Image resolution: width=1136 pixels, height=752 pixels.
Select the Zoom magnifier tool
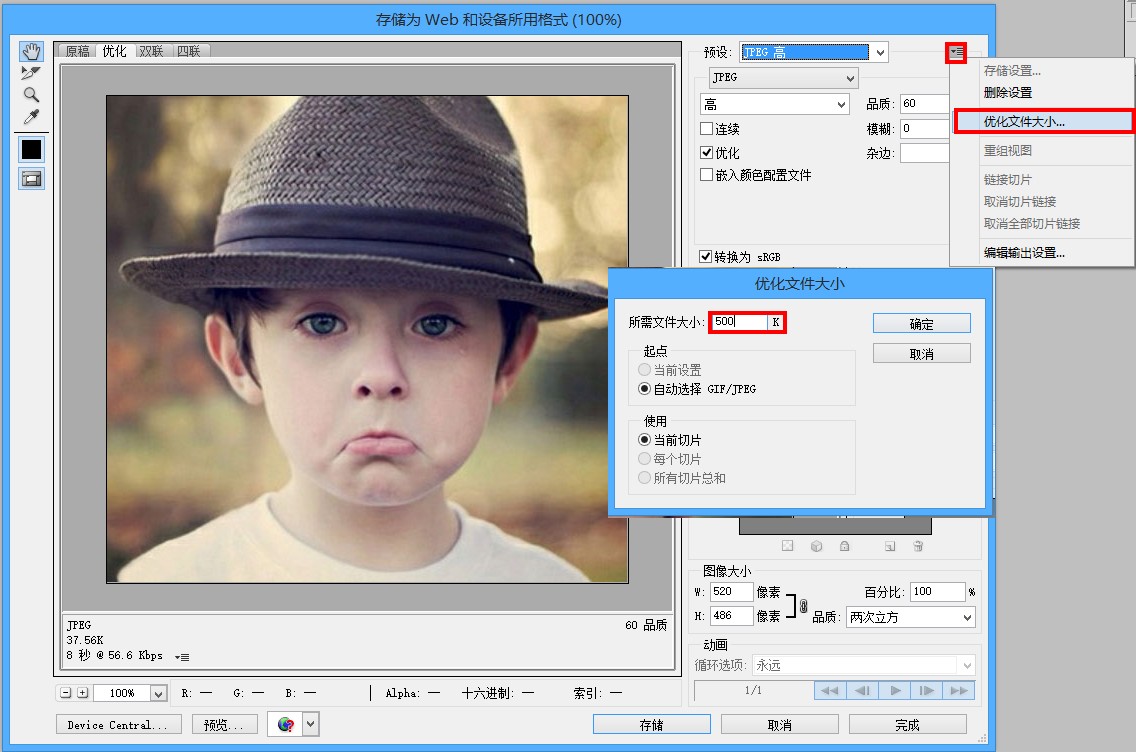click(x=31, y=95)
